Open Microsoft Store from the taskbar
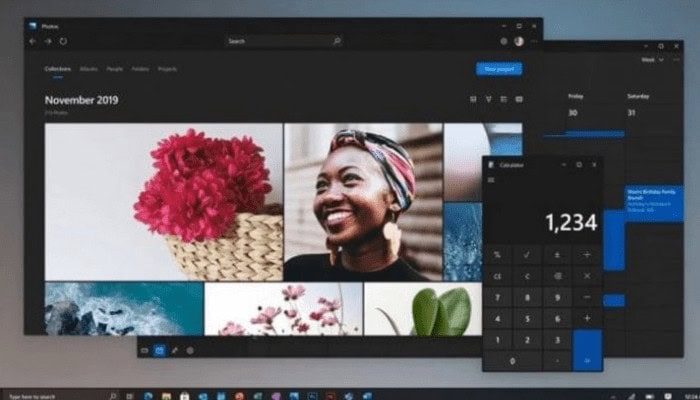Image resolution: width=700 pixels, height=400 pixels. (x=184, y=396)
